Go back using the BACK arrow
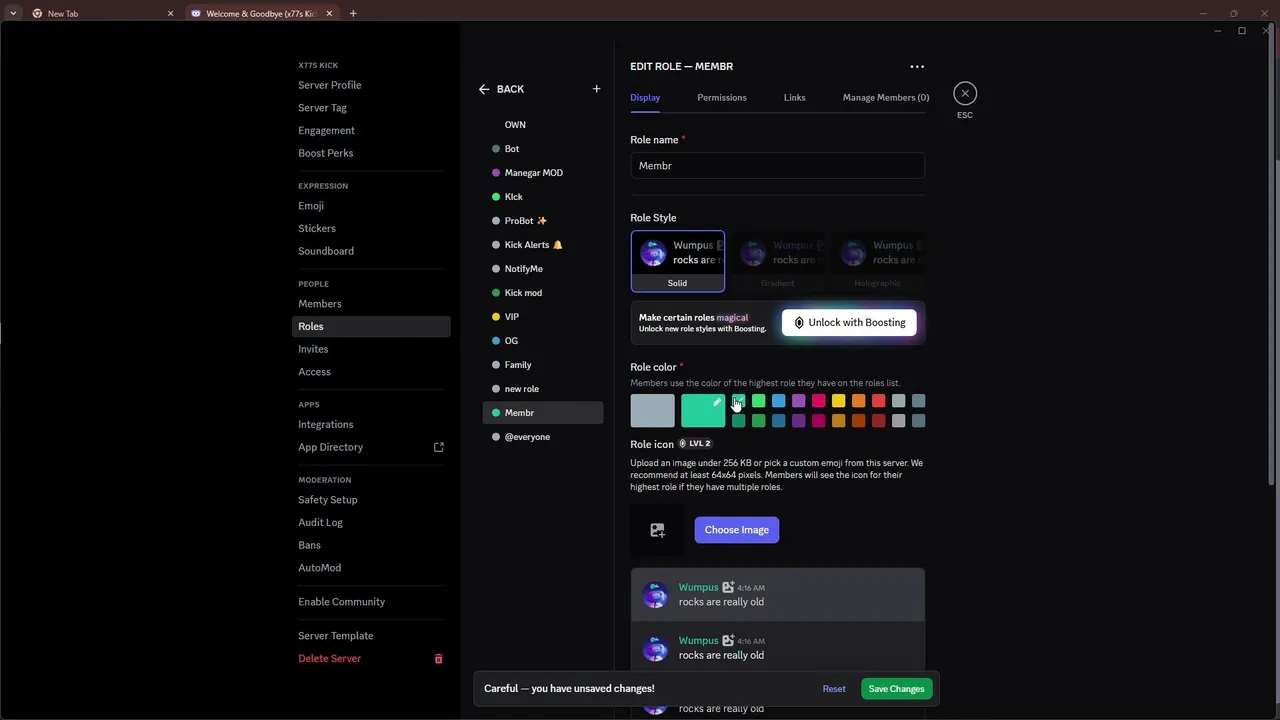This screenshot has width=1280, height=720. point(501,89)
